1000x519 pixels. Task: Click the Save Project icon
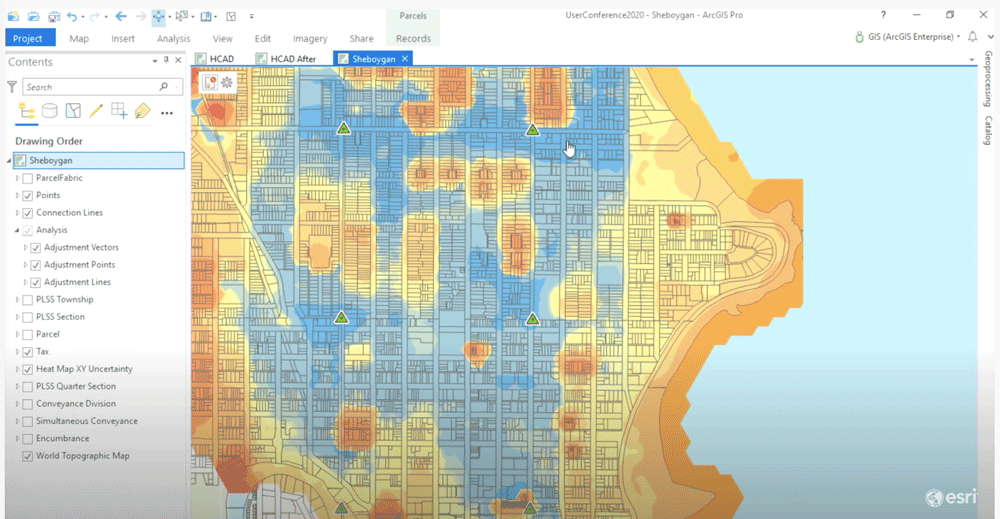pyautogui.click(x=54, y=16)
